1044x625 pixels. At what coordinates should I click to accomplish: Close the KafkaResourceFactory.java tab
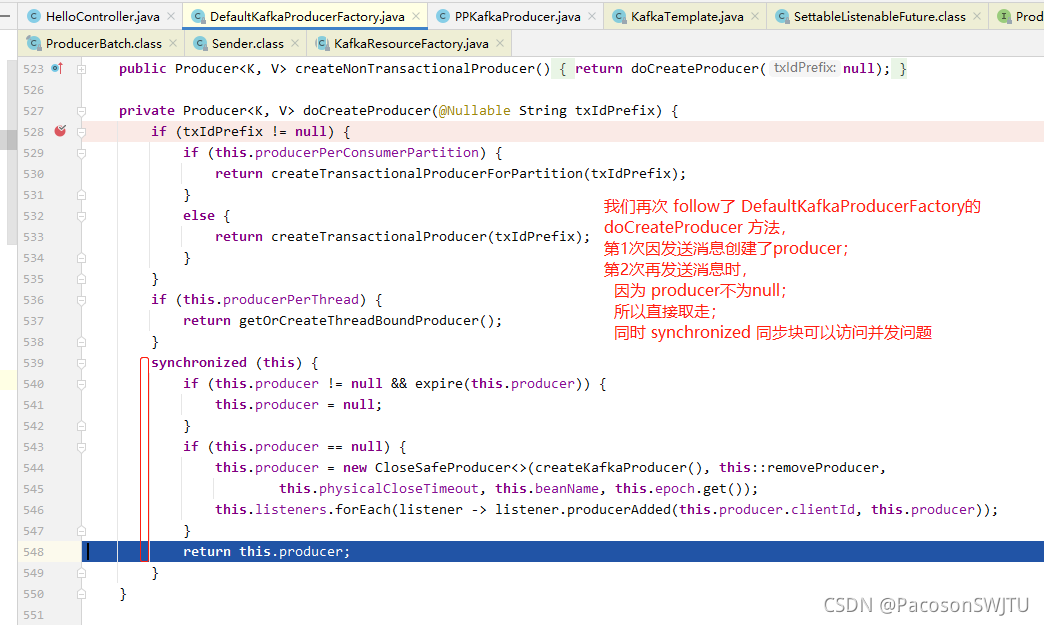tap(500, 43)
